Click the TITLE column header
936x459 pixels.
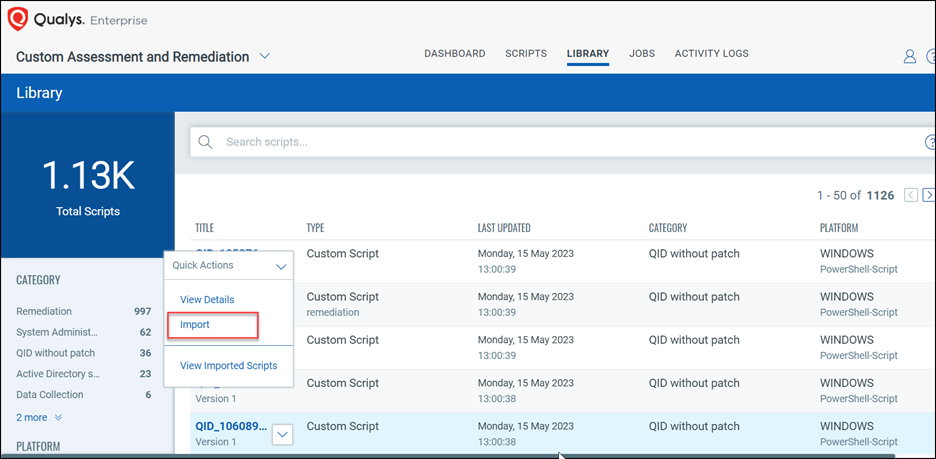point(204,228)
